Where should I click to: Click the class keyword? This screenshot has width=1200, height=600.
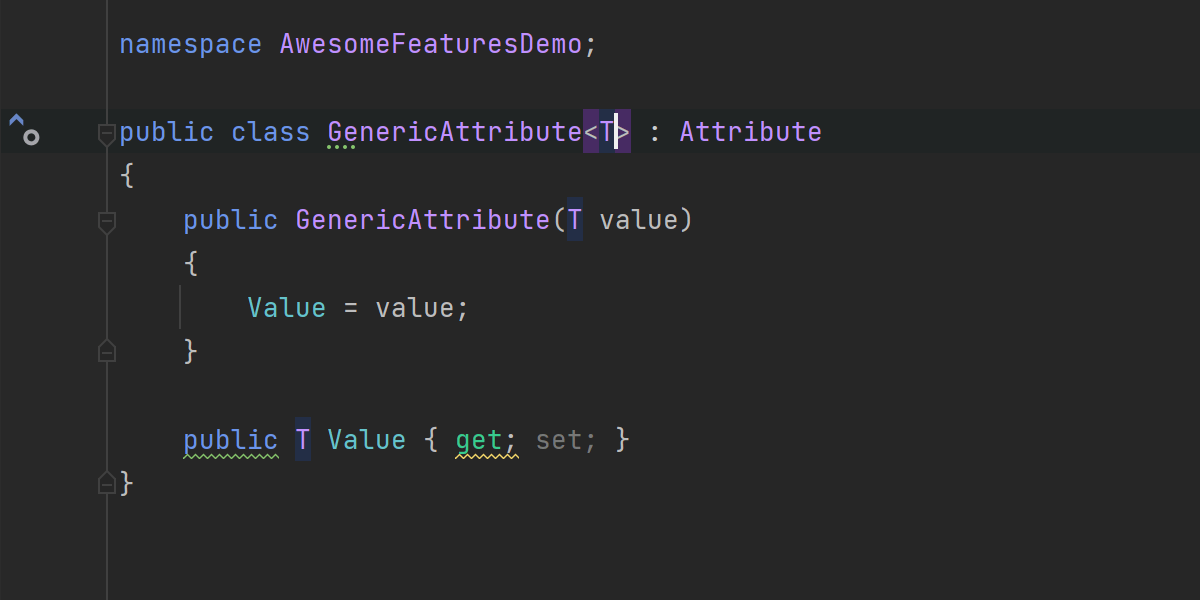270,132
